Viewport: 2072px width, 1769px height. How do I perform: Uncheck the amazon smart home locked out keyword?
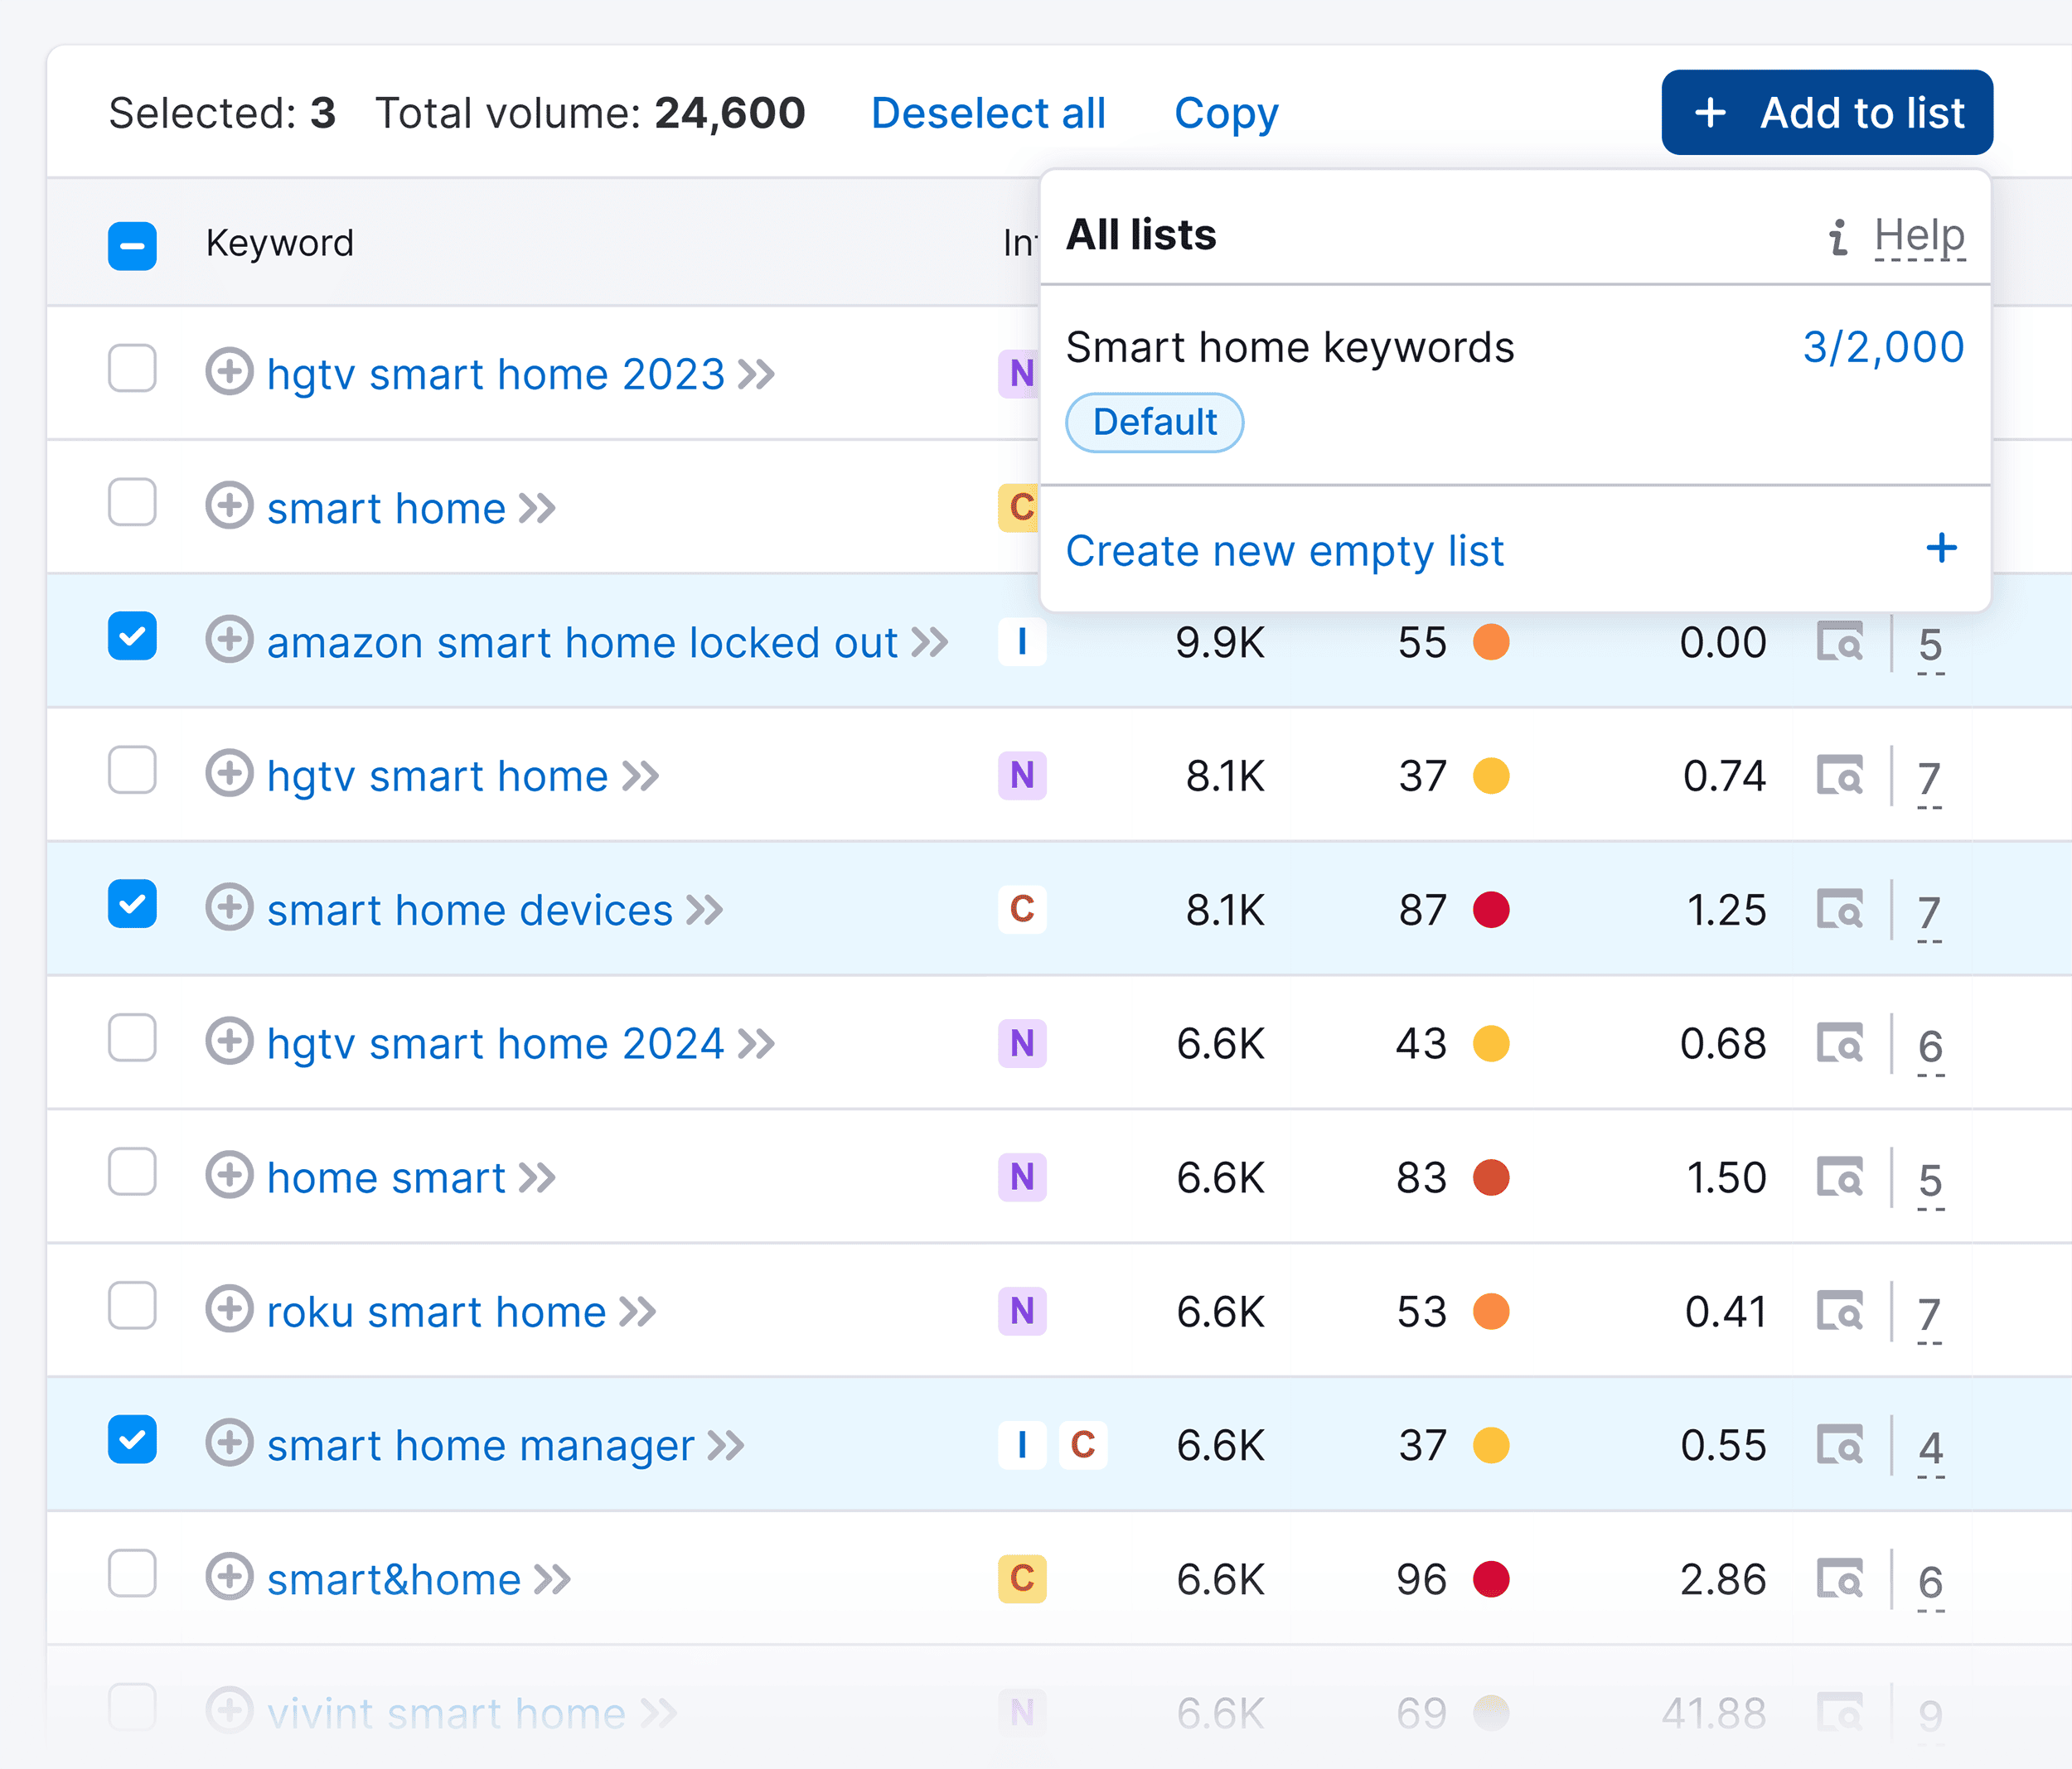pyautogui.click(x=131, y=638)
